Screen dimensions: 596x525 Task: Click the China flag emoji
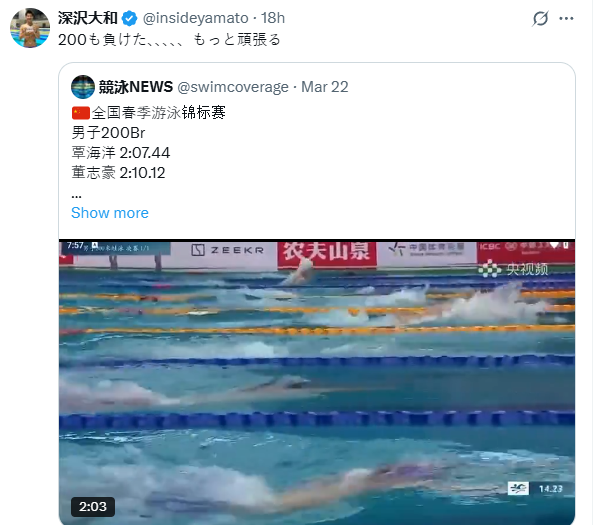point(81,113)
